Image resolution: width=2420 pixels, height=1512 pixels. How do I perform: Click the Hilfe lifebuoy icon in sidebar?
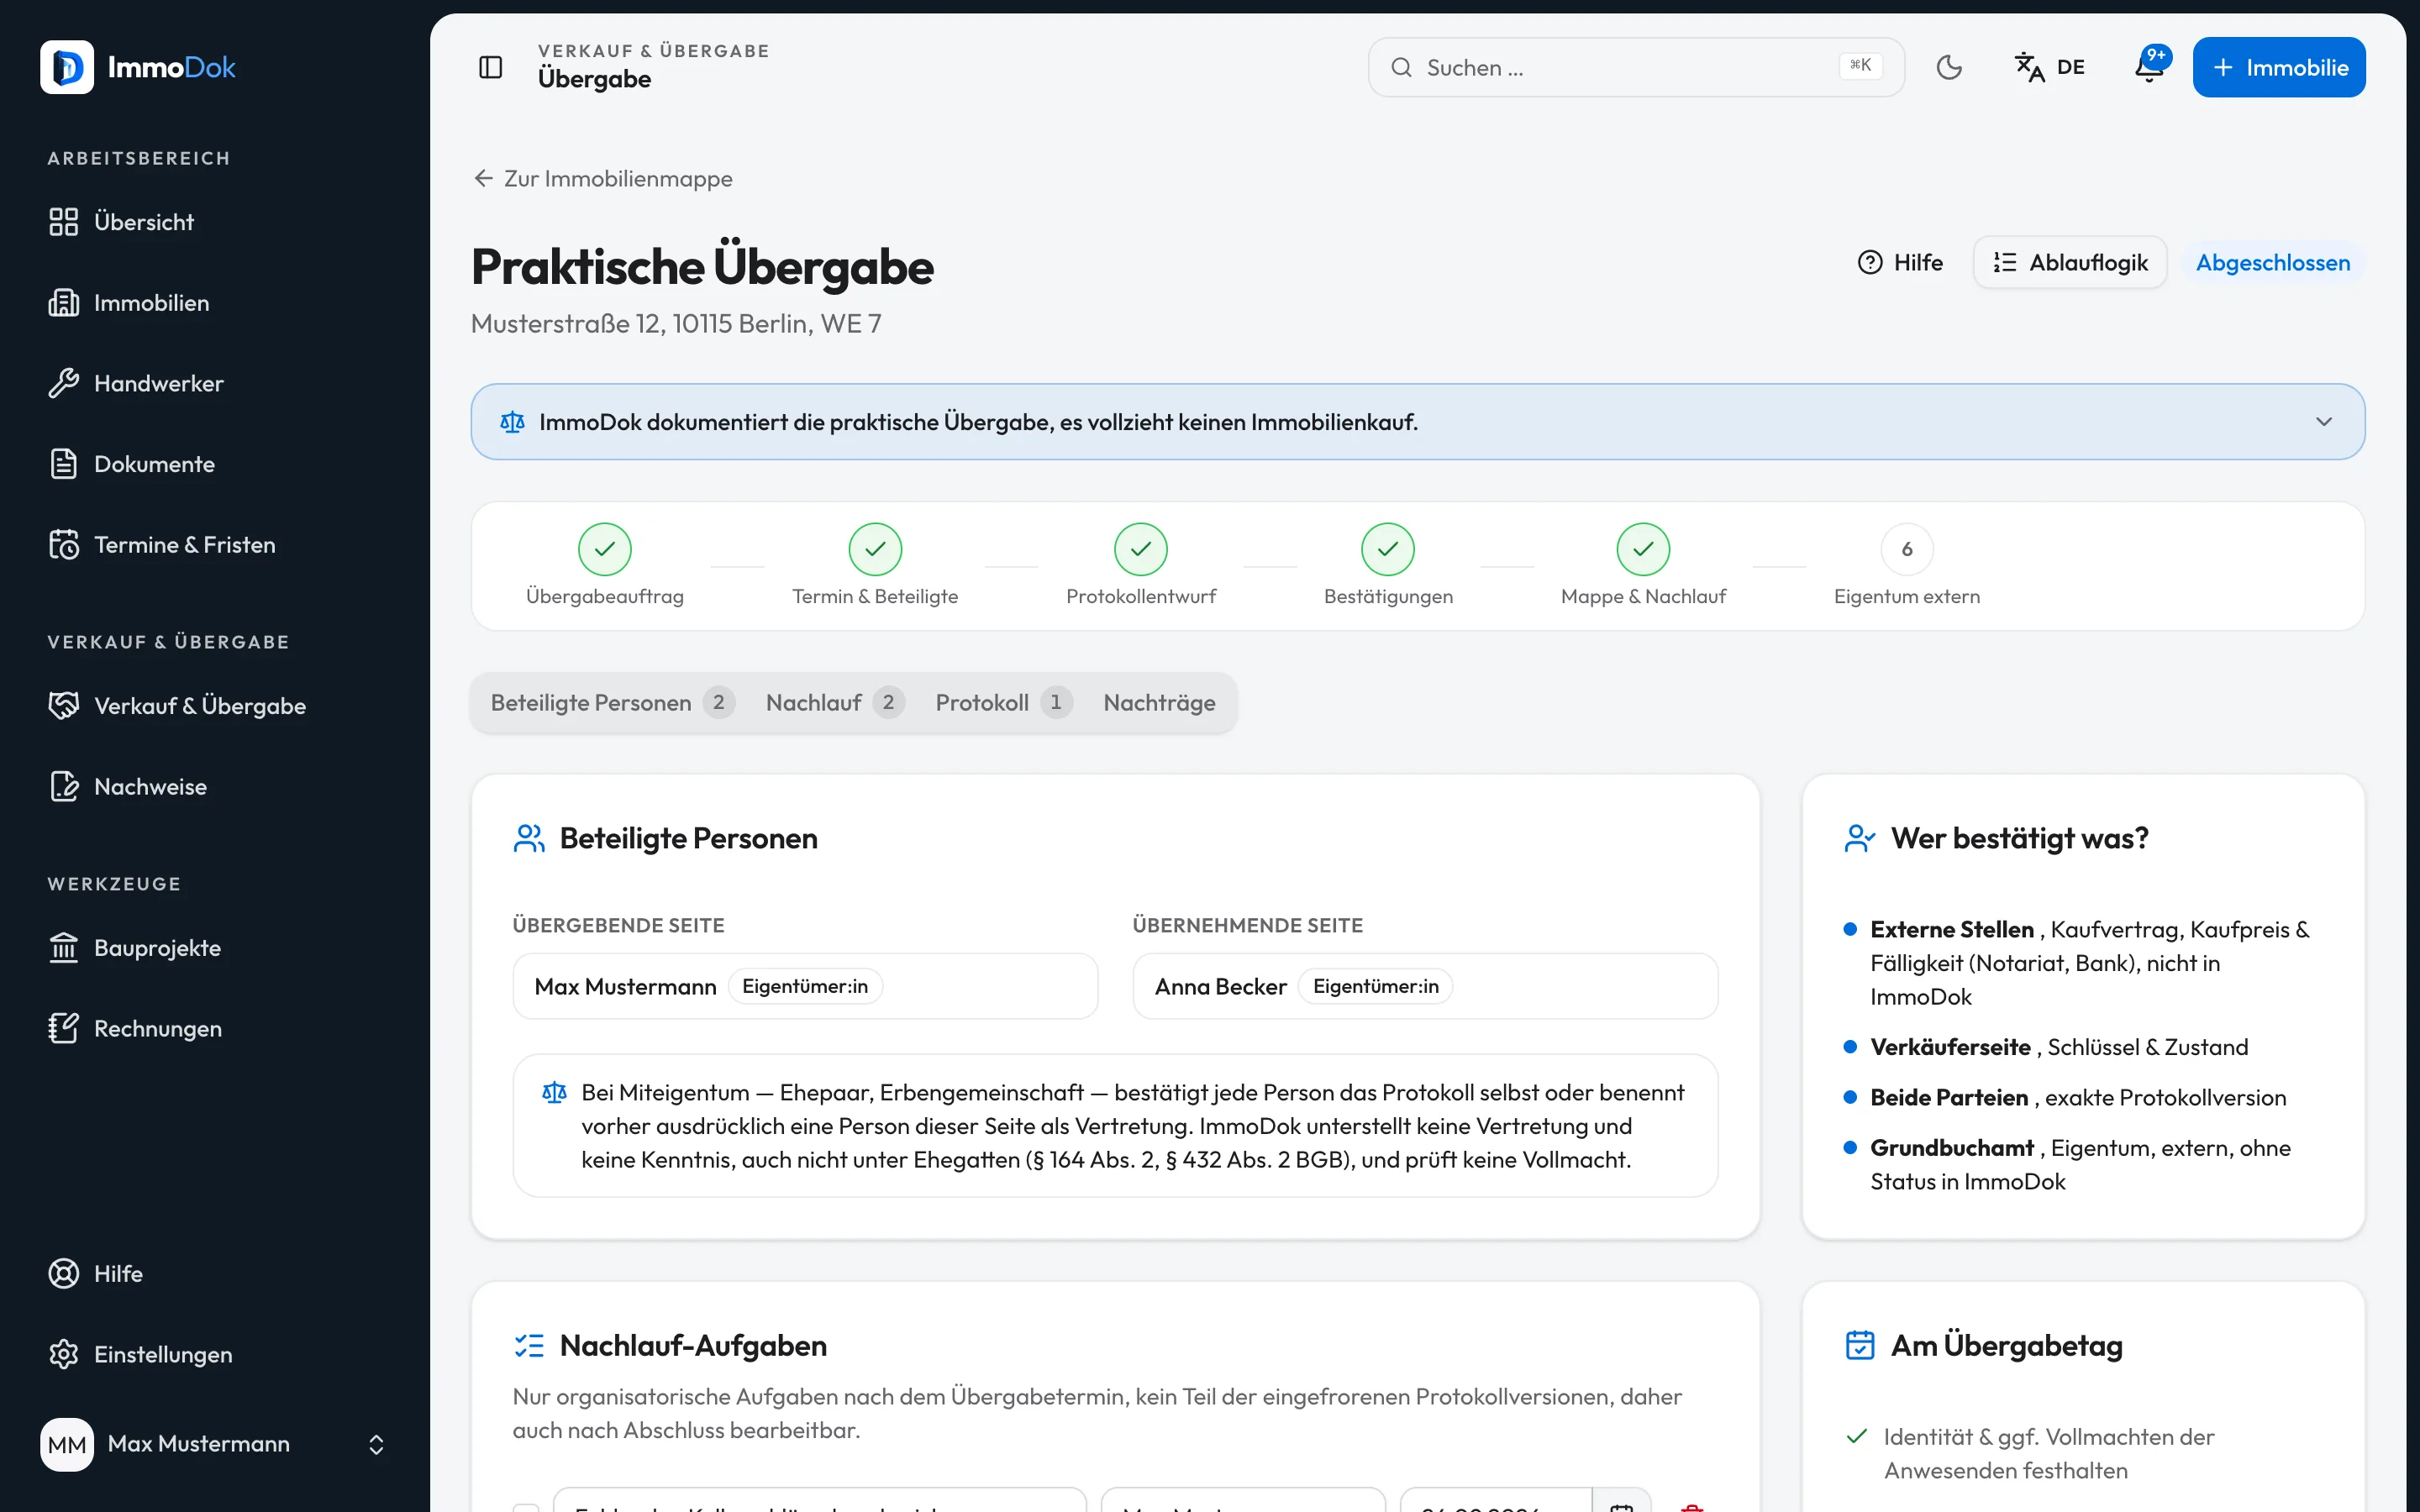(x=63, y=1273)
